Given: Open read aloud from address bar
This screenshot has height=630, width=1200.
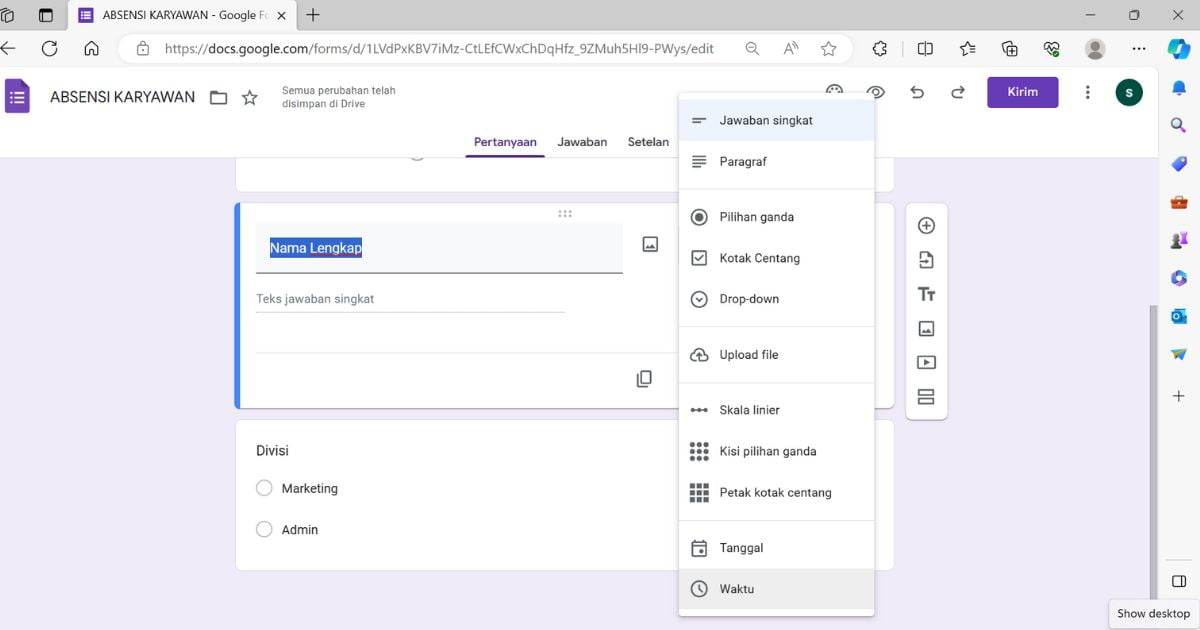Looking at the screenshot, I should (791, 48).
